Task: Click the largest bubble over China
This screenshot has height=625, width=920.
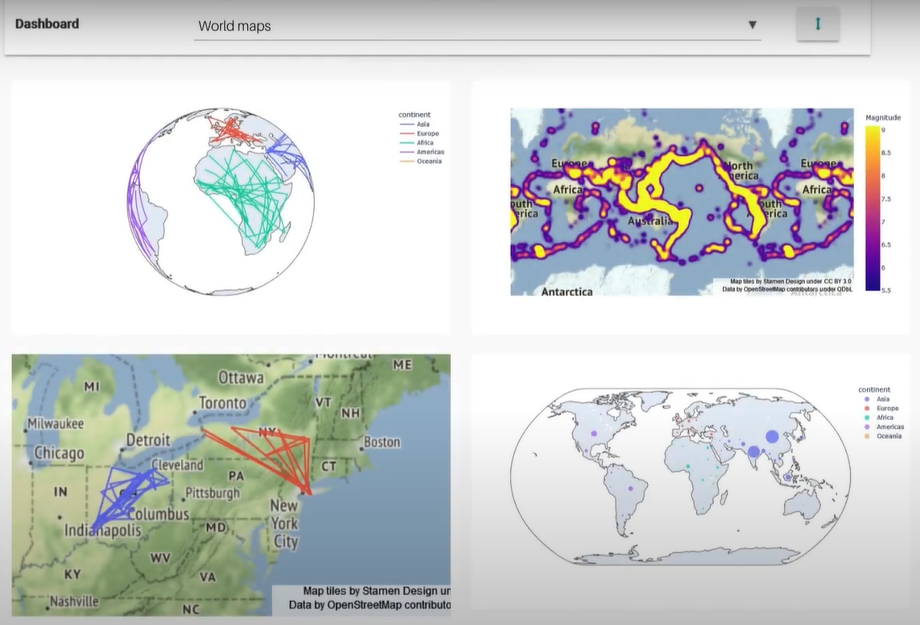Action: point(771,436)
